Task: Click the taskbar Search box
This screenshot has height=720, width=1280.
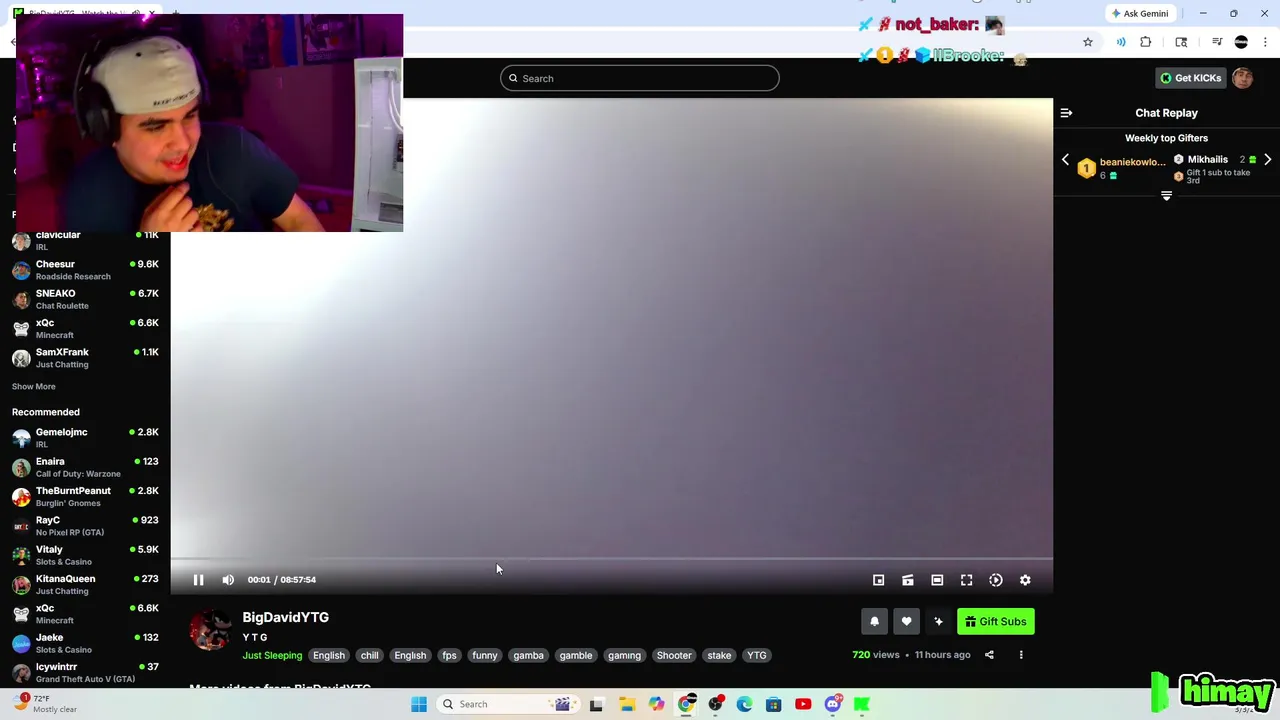Action: pos(506,704)
